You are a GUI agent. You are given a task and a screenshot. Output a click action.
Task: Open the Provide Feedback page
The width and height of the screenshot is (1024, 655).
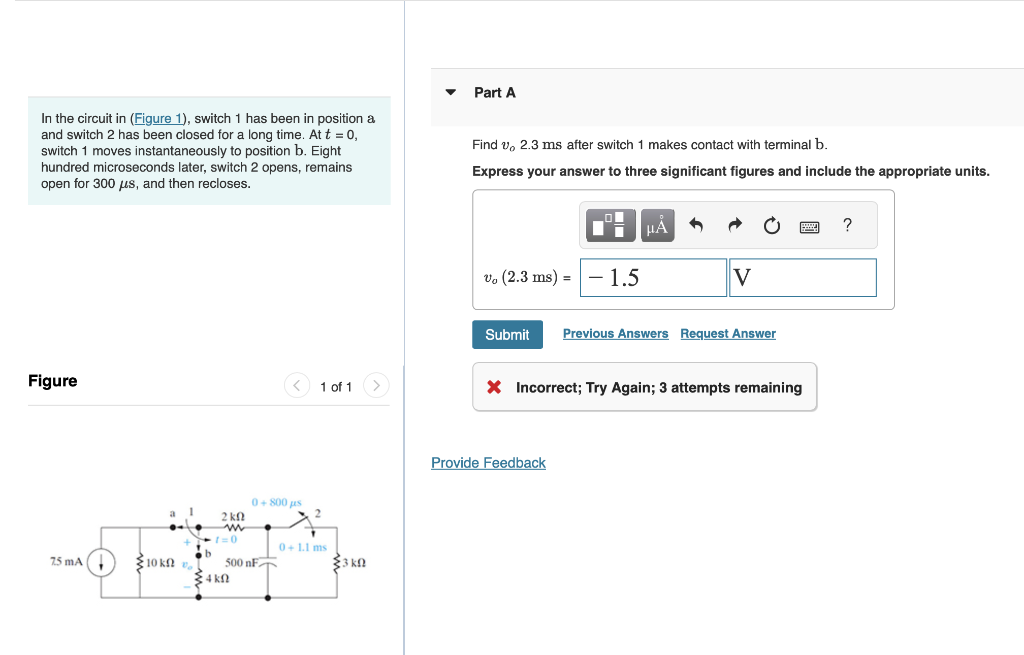pyautogui.click(x=488, y=462)
